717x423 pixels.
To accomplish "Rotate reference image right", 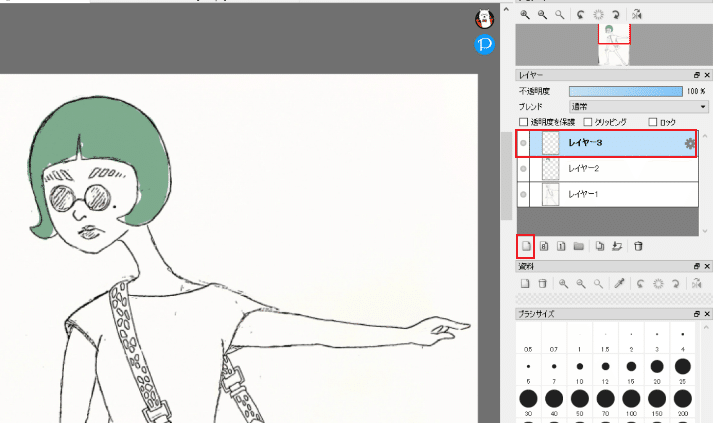I will (675, 284).
